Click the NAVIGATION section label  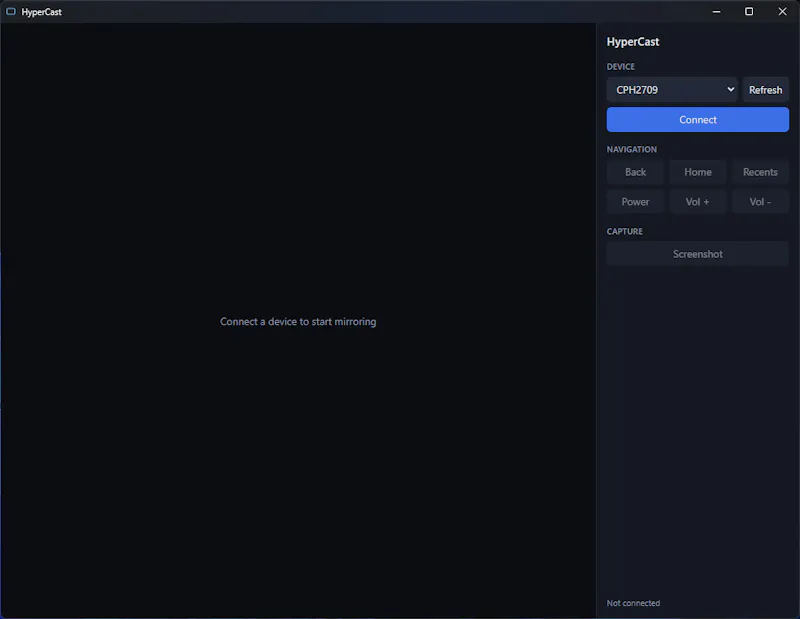click(x=632, y=150)
